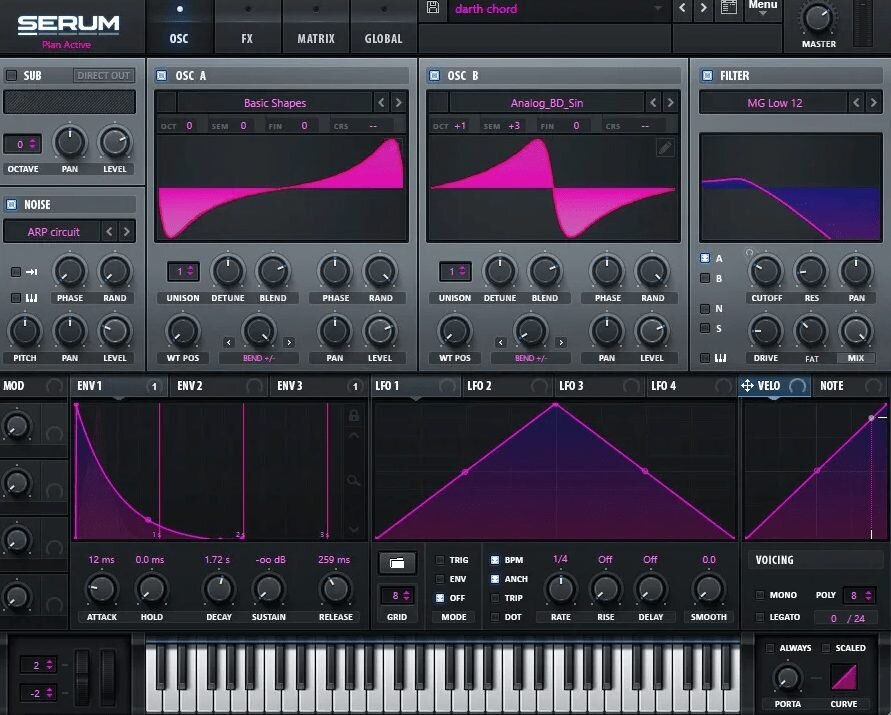Viewport: 891px width, 715px height.
Task: Click next filter type arrow
Action: (873, 103)
